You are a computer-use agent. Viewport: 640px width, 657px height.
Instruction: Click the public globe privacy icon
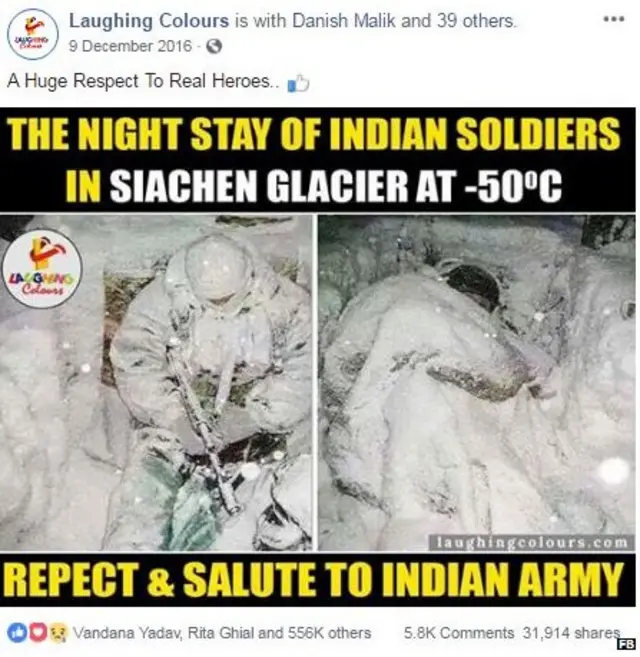click(x=214, y=46)
